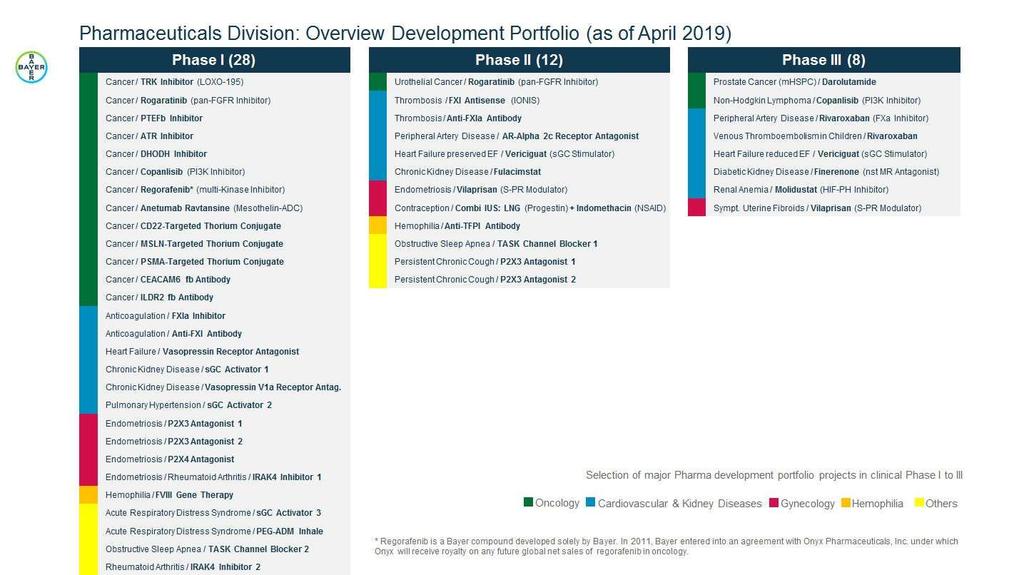The image size is (1024, 575).
Task: Select 'Chronic Kidney Disease / sGC Activator 1' row
Action: [x=214, y=369]
